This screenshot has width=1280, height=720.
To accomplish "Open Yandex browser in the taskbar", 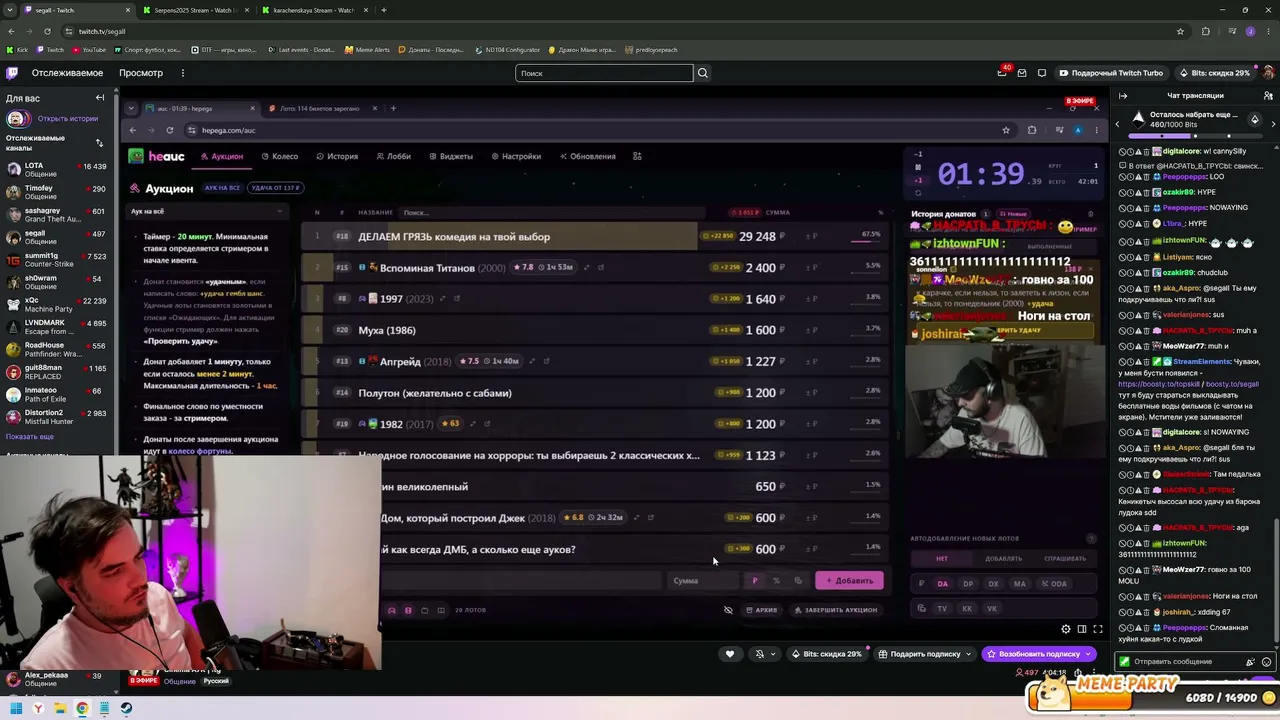I will (38, 708).
